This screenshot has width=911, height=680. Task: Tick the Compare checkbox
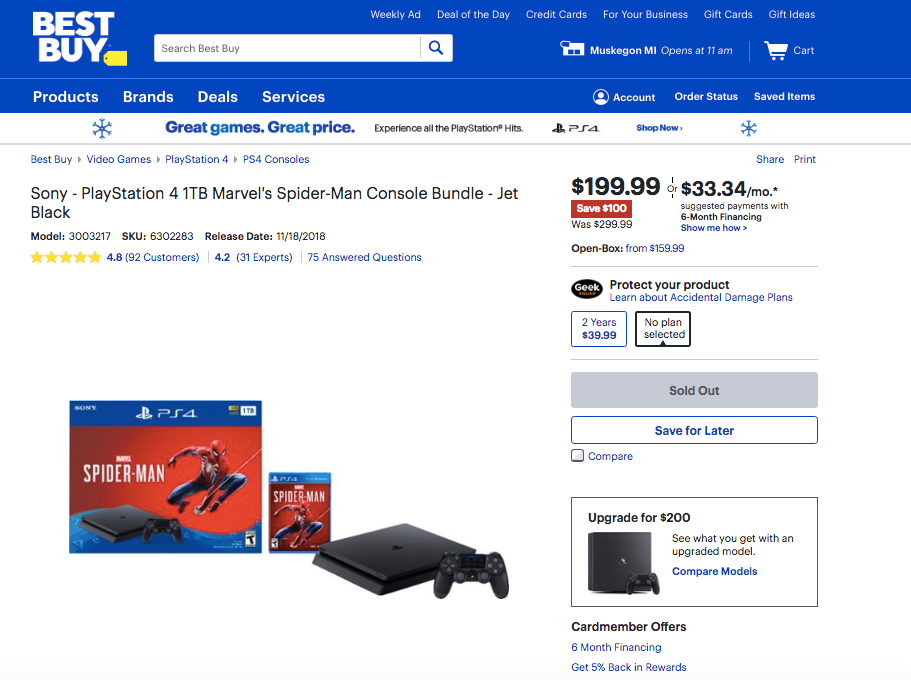(x=578, y=456)
